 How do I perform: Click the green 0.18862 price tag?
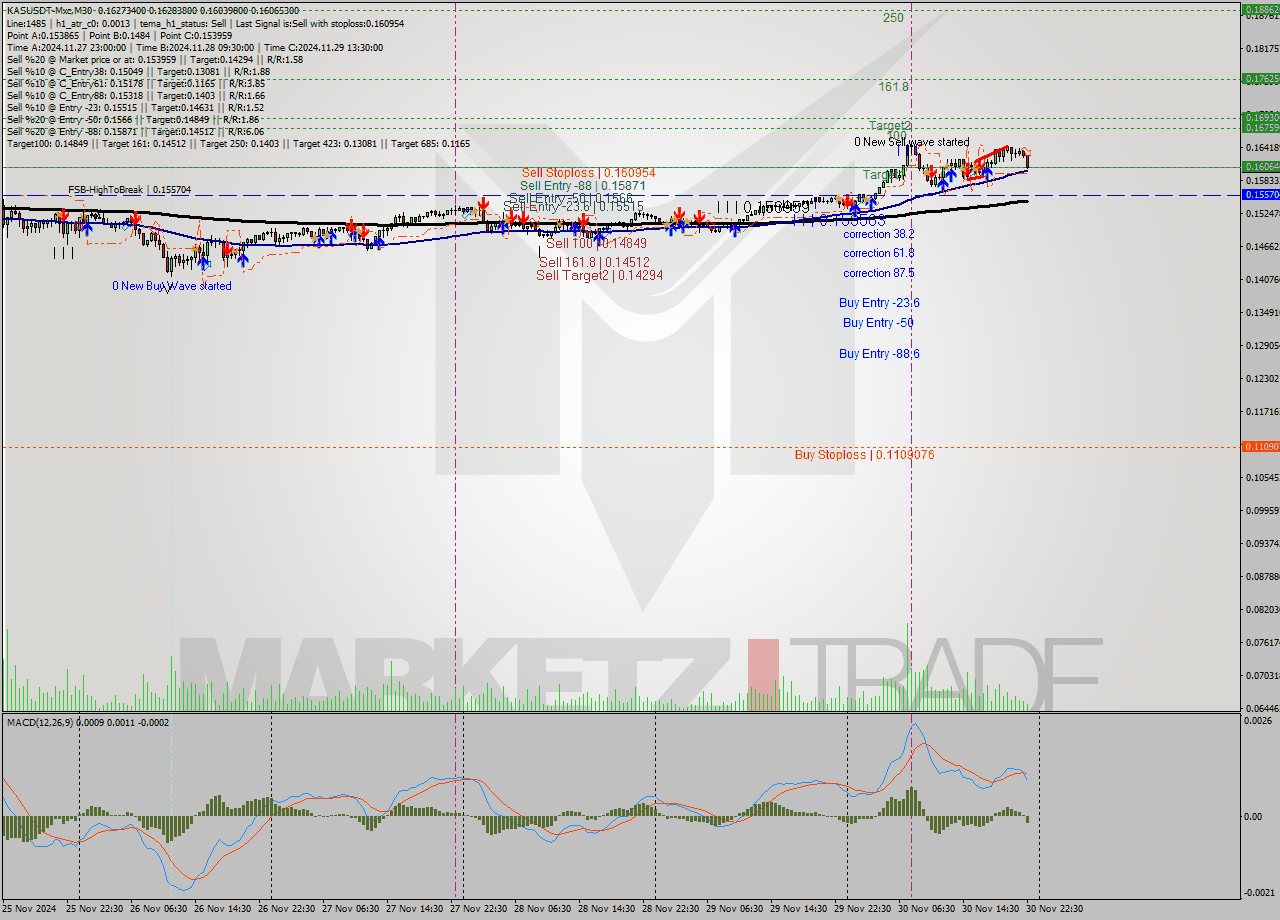tap(1260, 10)
